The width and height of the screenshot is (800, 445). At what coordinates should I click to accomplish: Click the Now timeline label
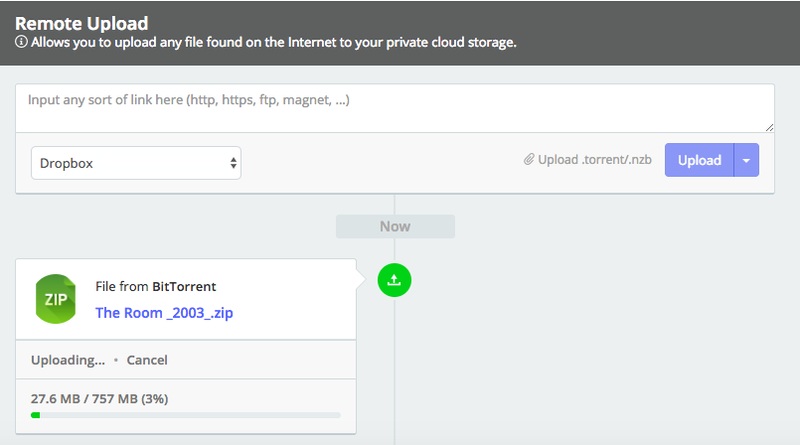tap(395, 226)
